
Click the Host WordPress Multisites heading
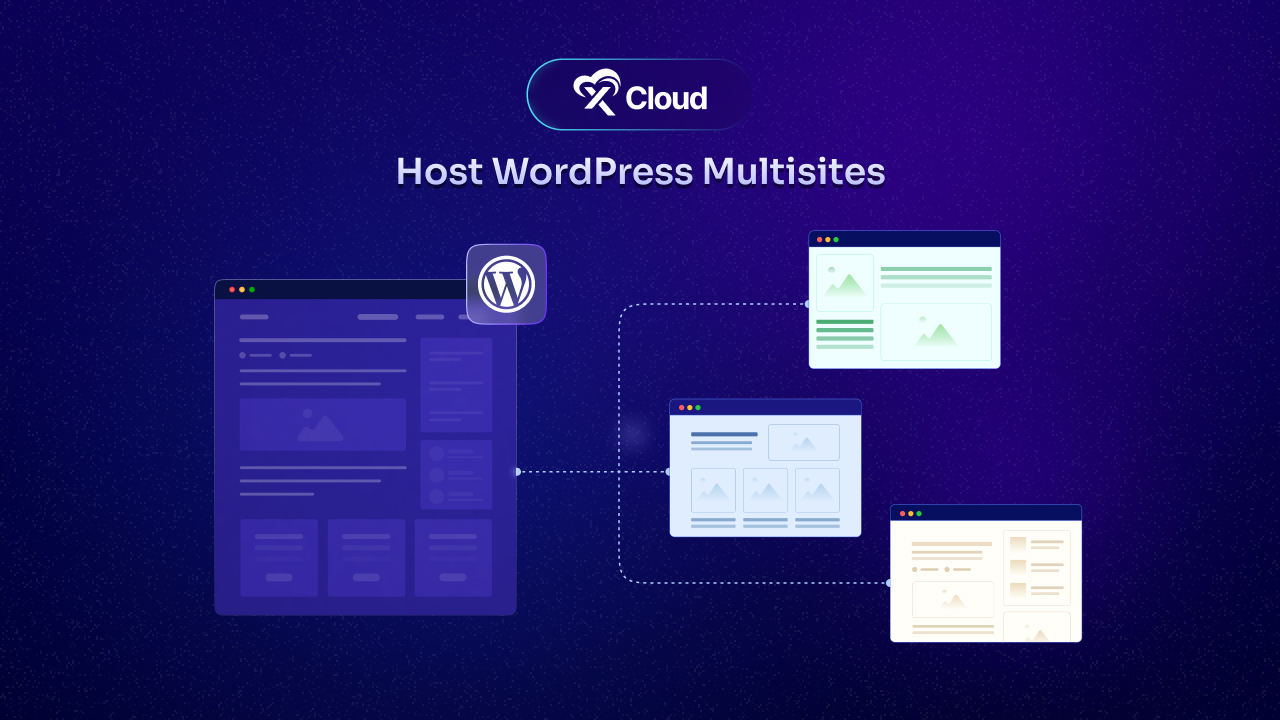pyautogui.click(x=640, y=171)
